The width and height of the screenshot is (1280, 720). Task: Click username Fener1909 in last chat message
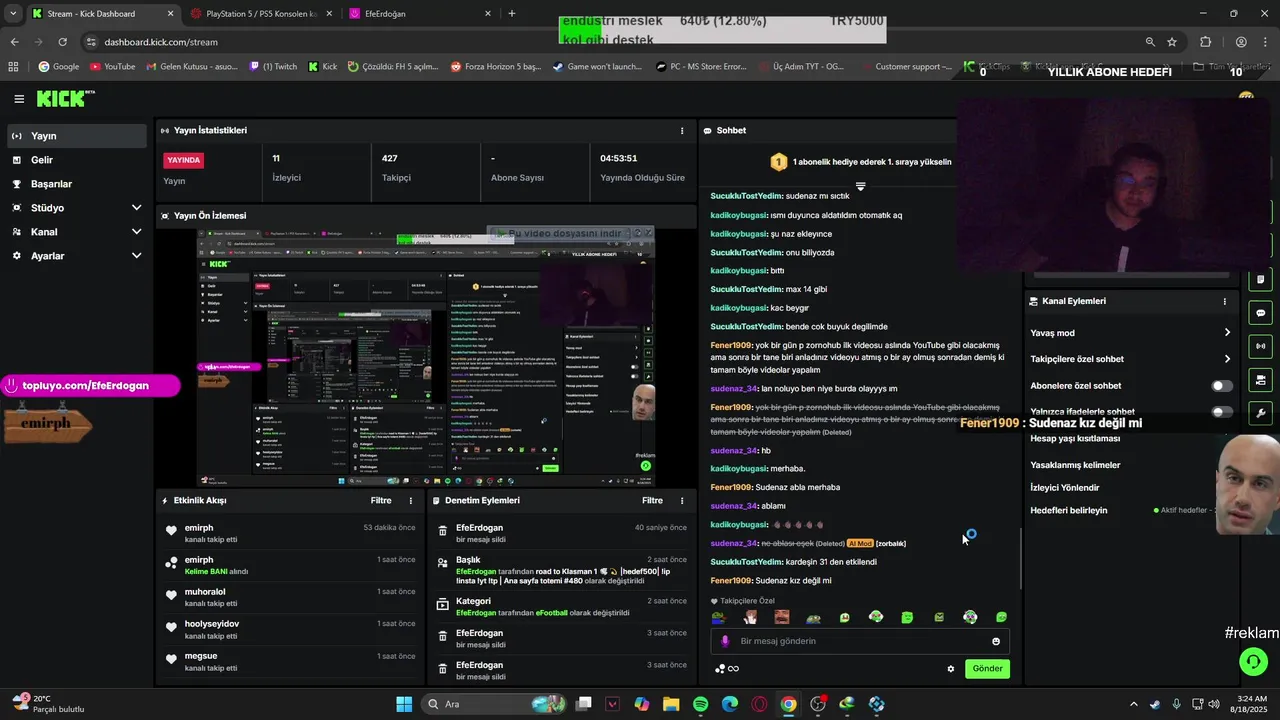[x=731, y=581]
